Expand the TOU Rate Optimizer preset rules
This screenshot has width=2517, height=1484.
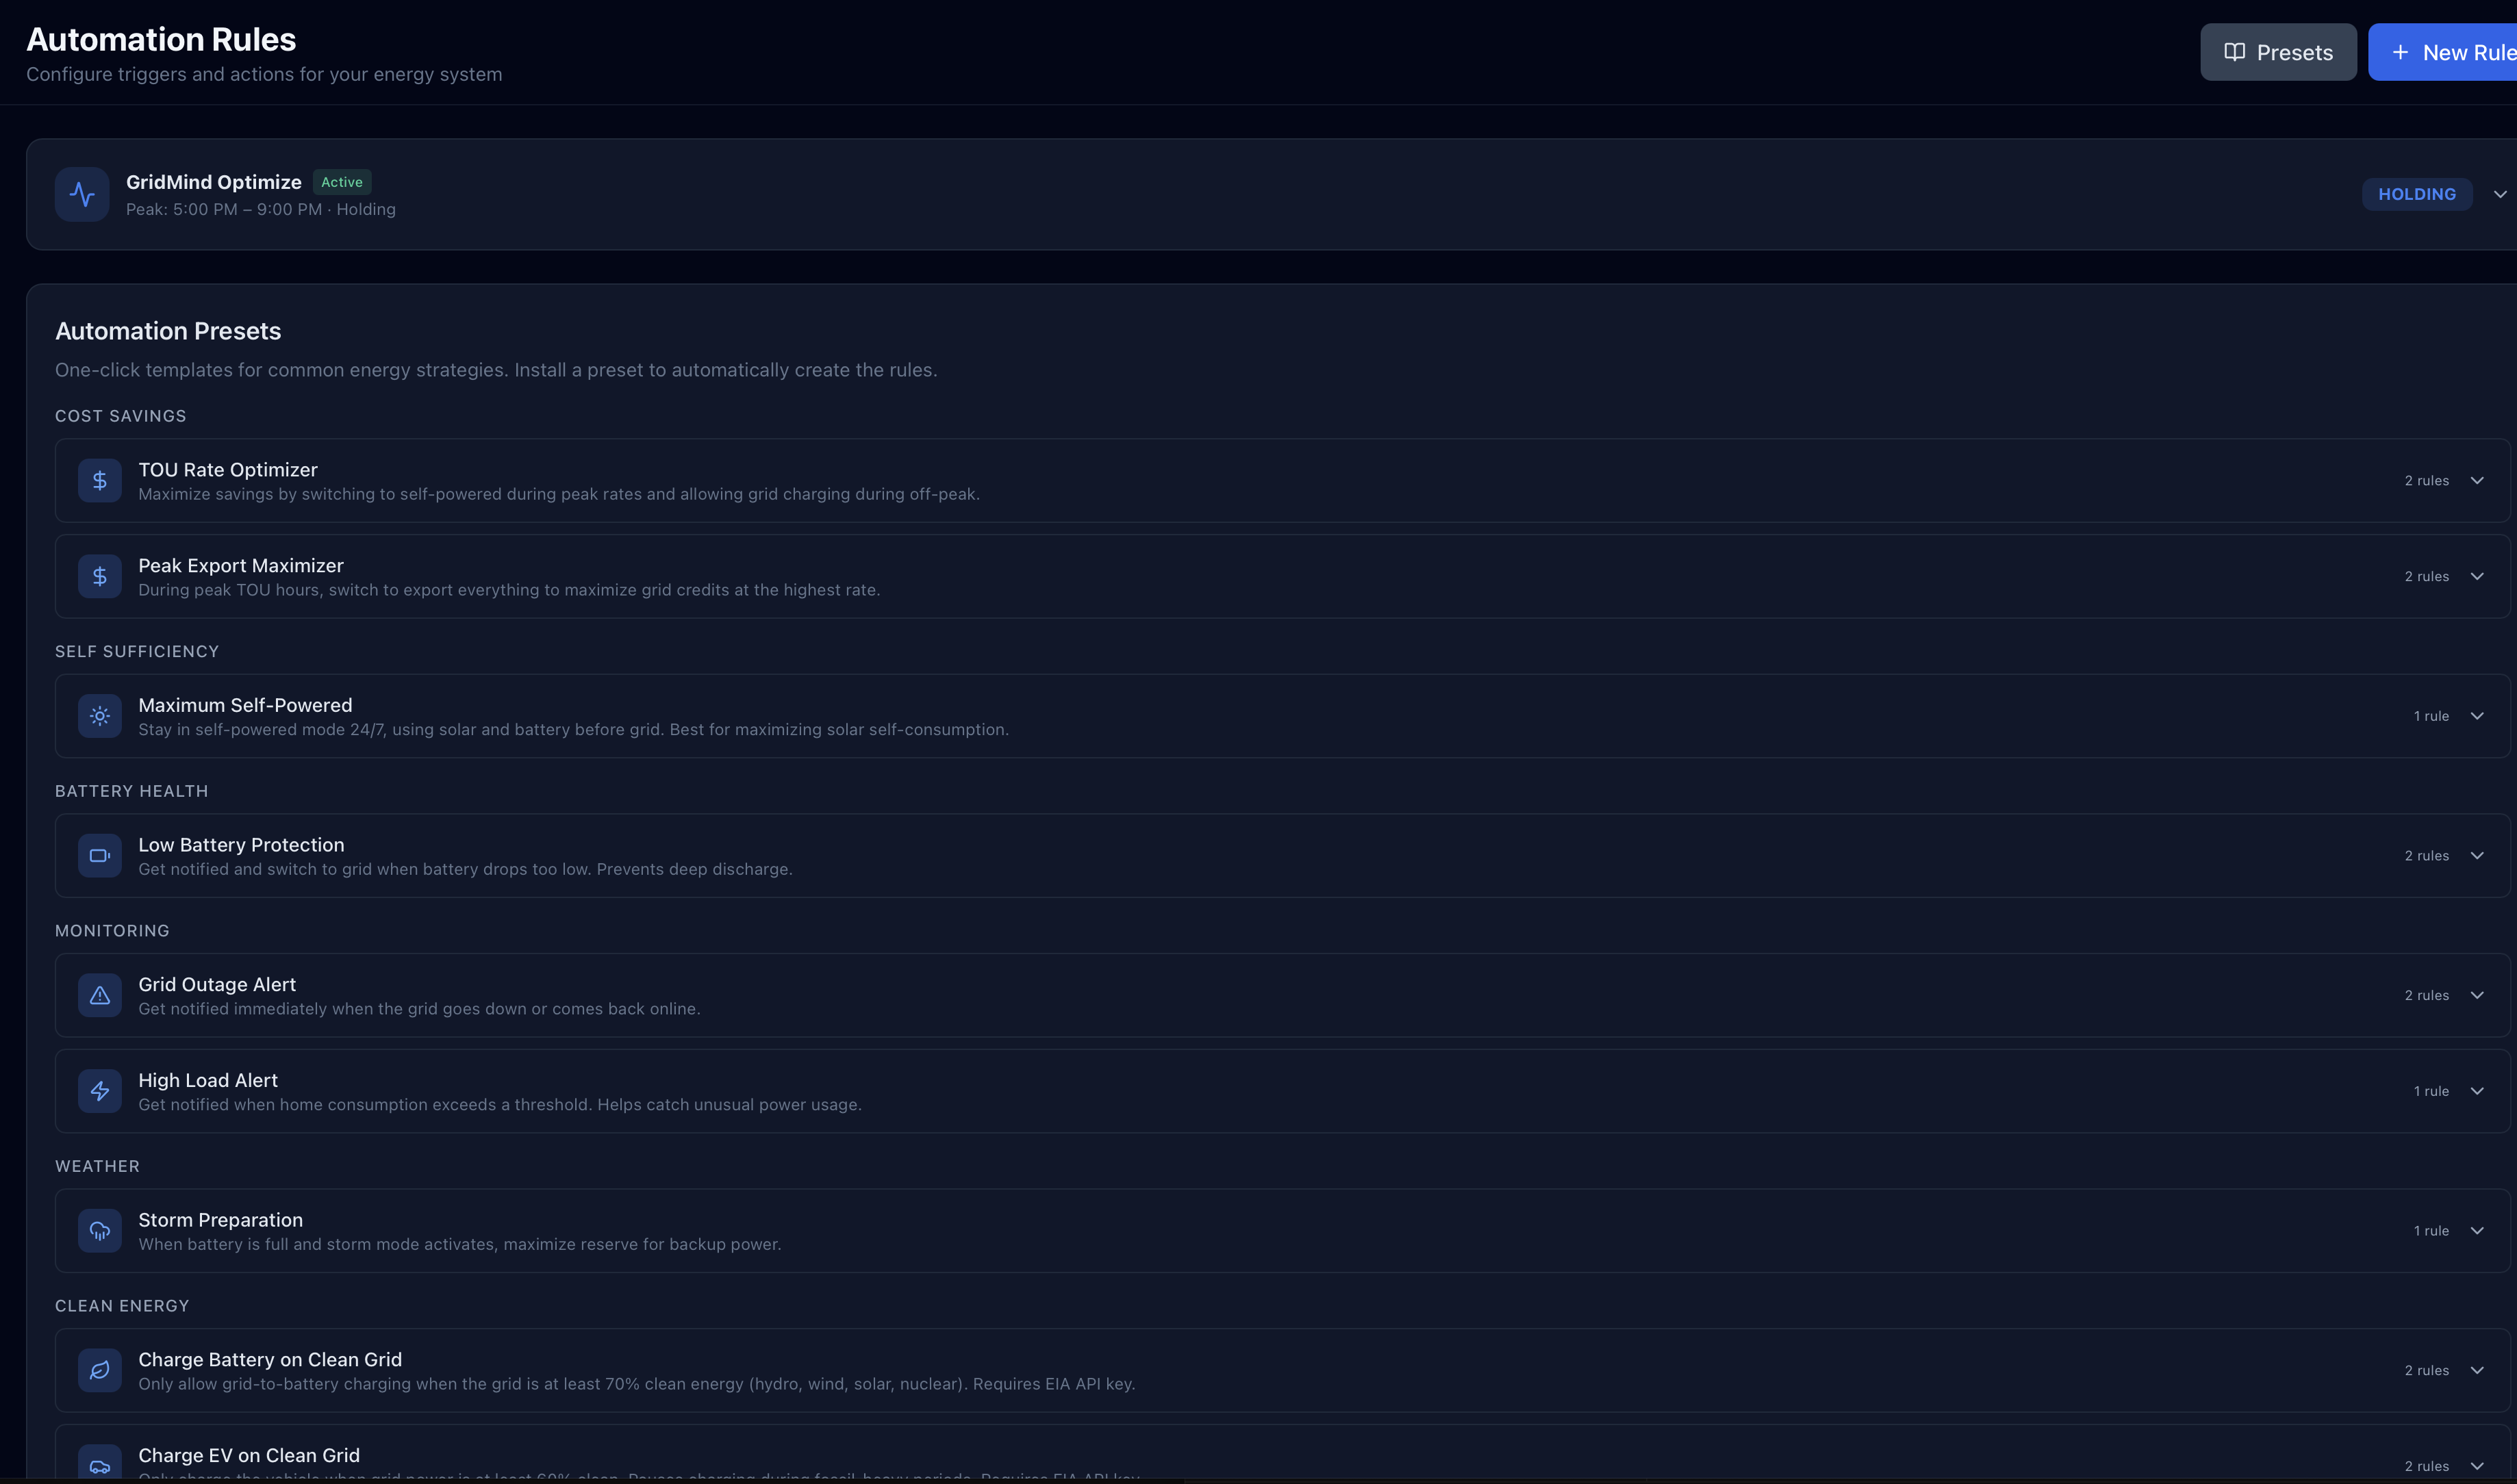(x=2478, y=480)
